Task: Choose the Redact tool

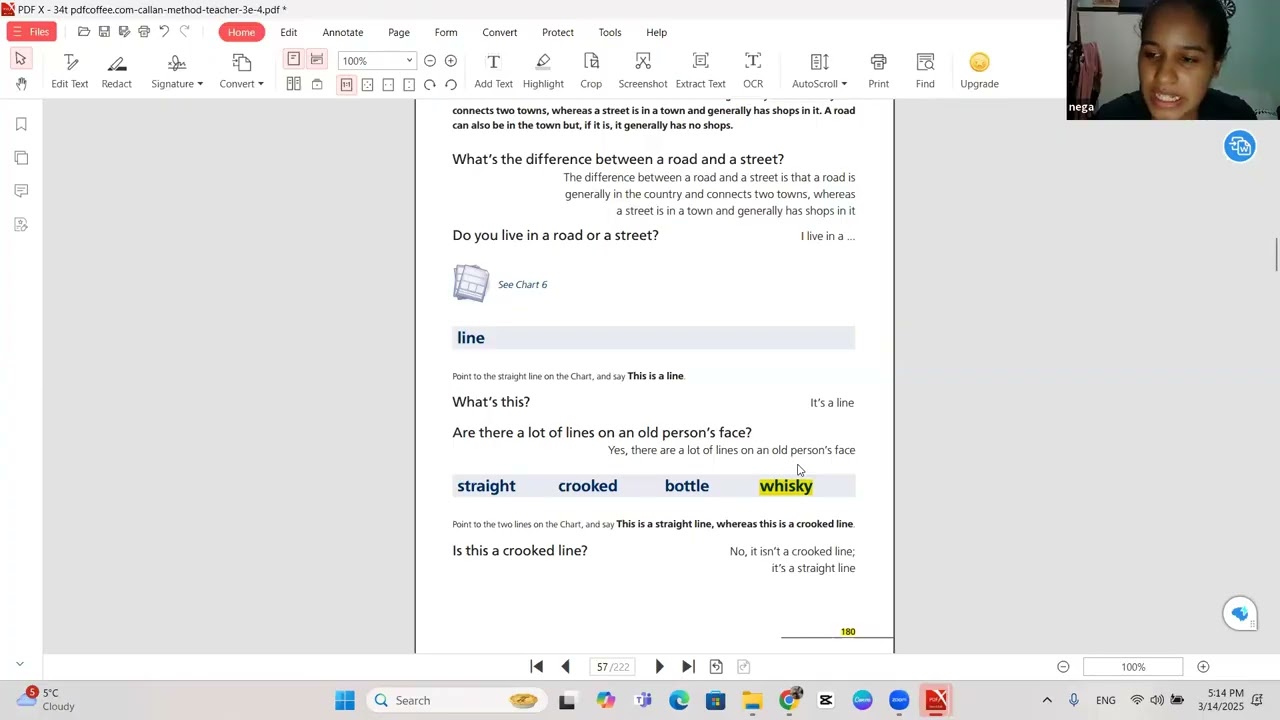Action: click(x=116, y=72)
